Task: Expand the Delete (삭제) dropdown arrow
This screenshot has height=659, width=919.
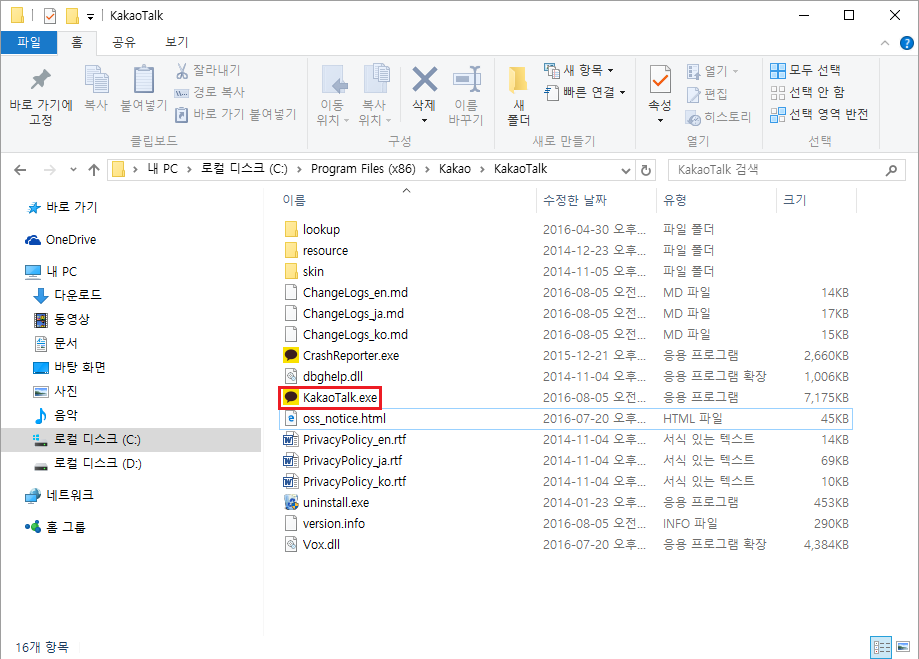Action: [424, 121]
